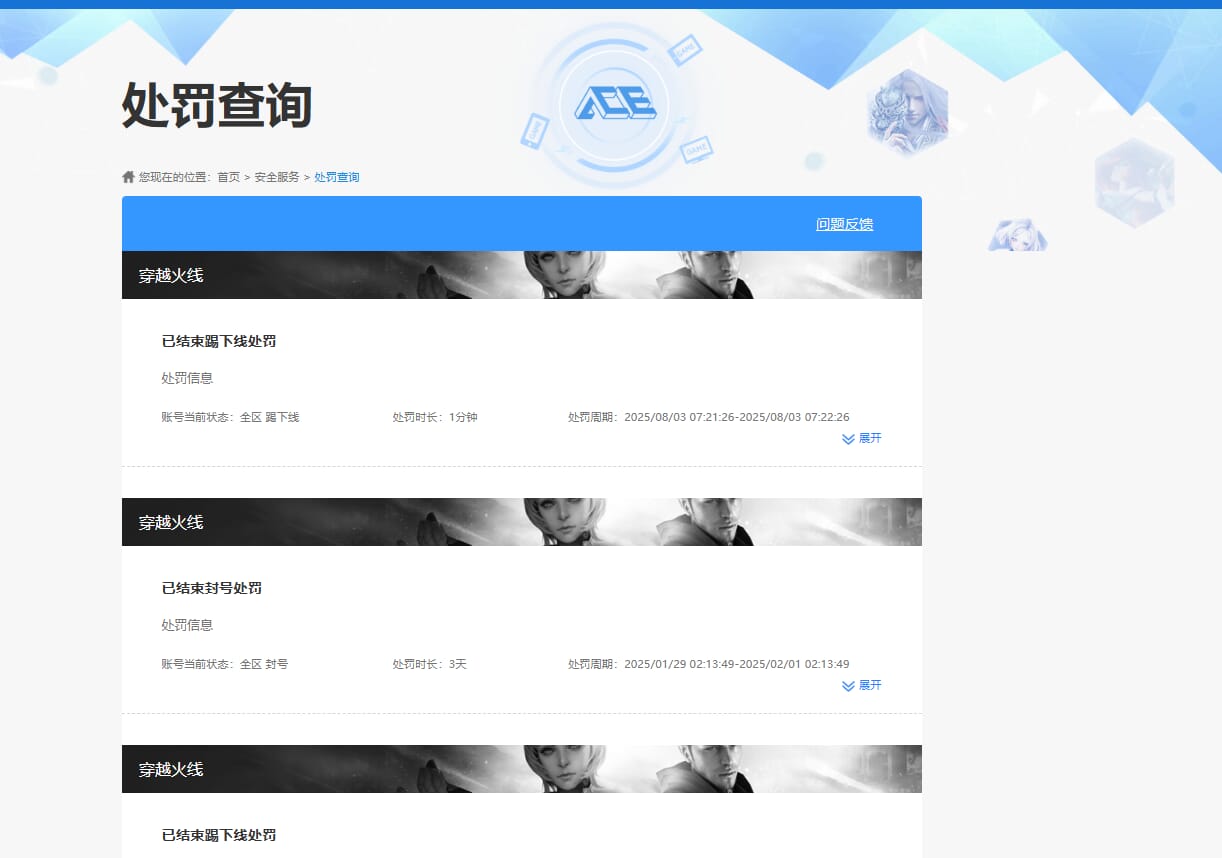Select the 已结束封号处罚 heading
The width and height of the screenshot is (1222, 858).
tap(212, 588)
